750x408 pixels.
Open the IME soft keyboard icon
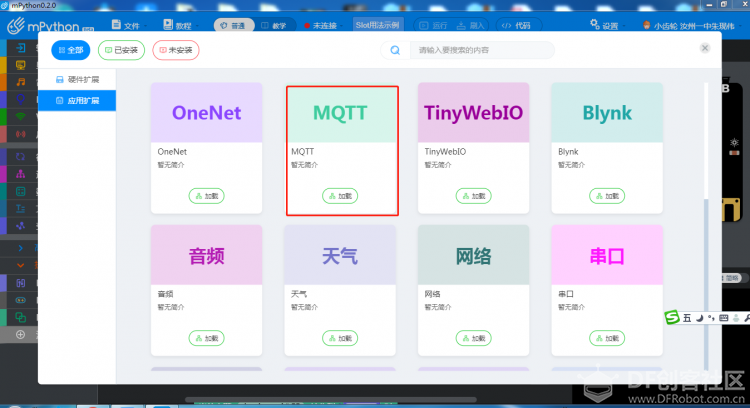pos(724,318)
